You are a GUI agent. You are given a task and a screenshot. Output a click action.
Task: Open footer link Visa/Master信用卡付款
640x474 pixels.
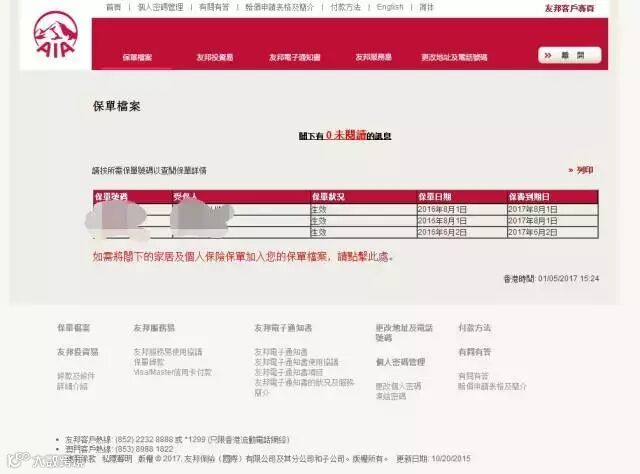pos(173,372)
